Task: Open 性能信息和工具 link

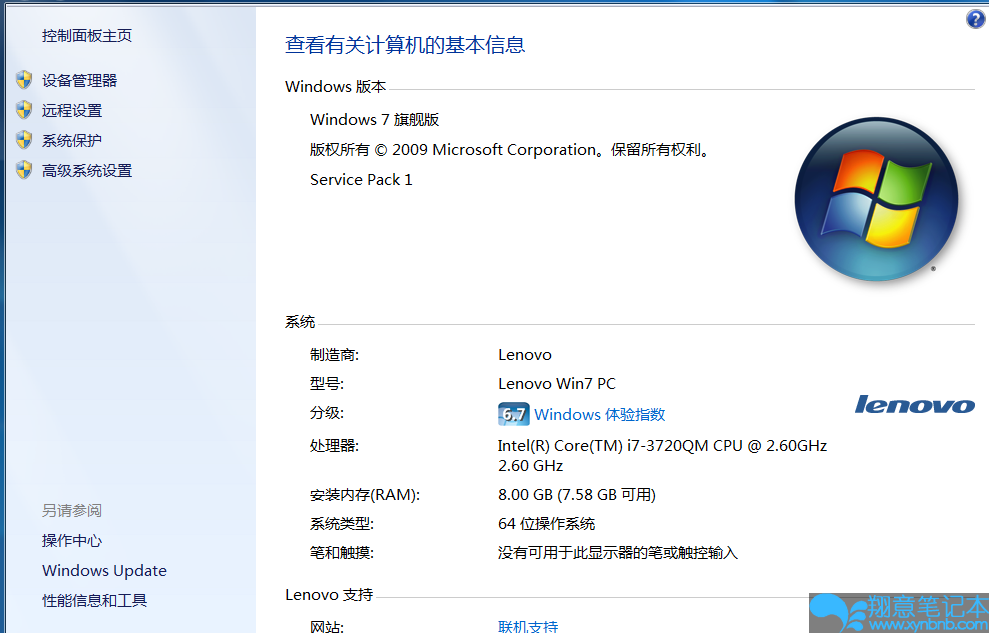Action: click(x=95, y=601)
